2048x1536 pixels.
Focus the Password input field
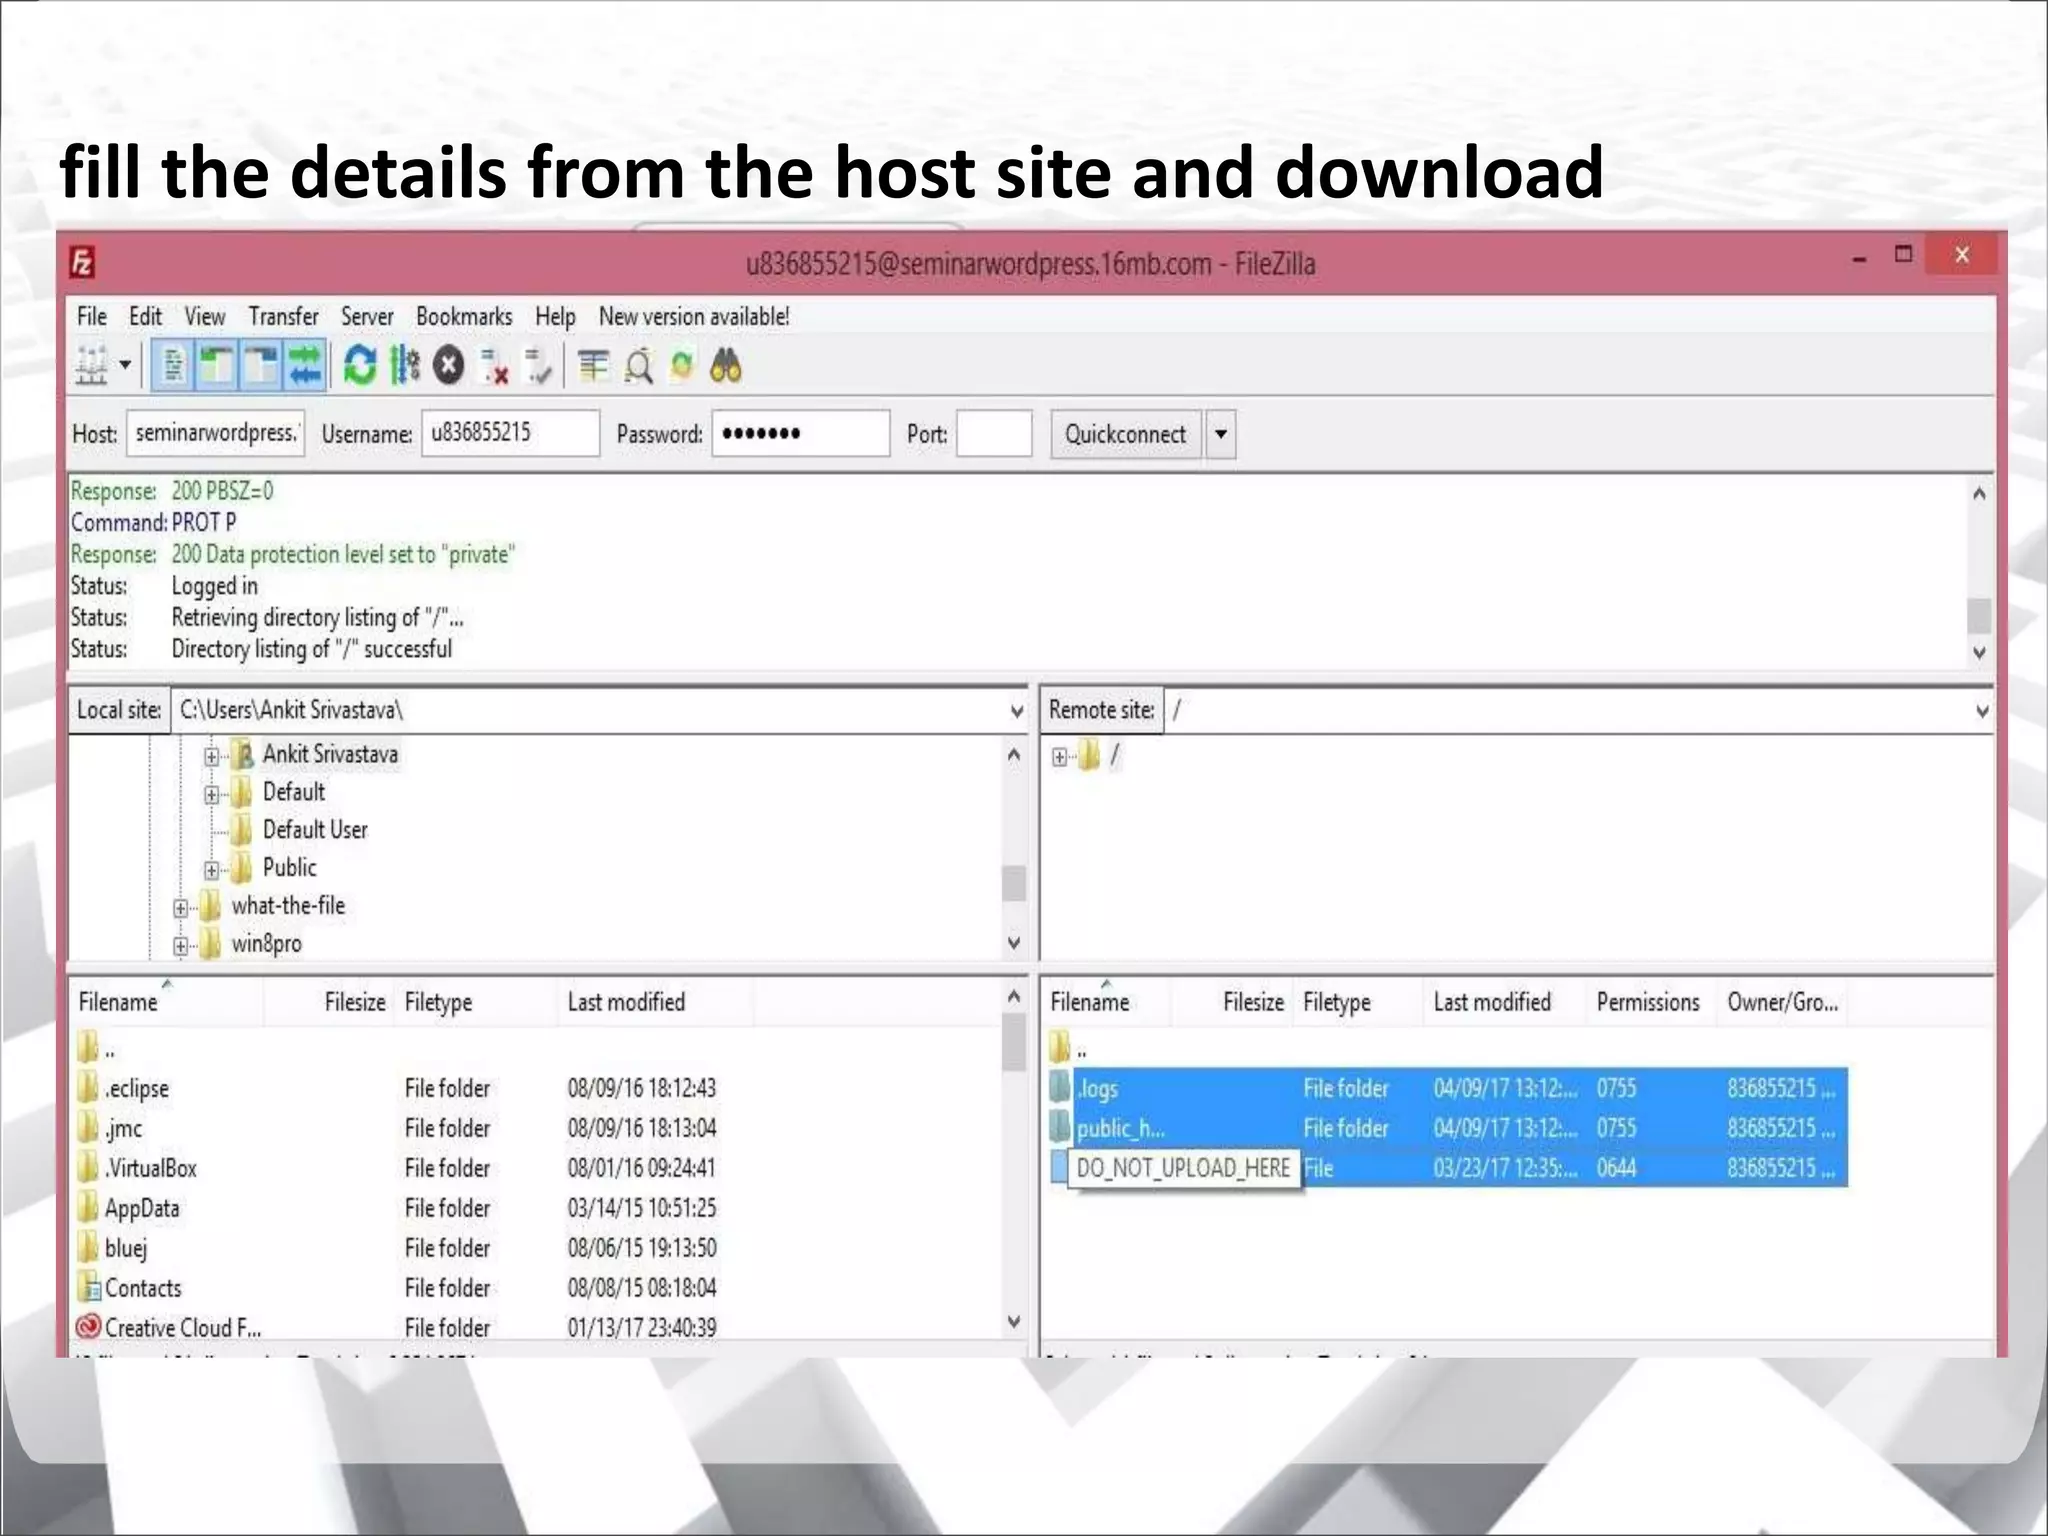(x=800, y=433)
